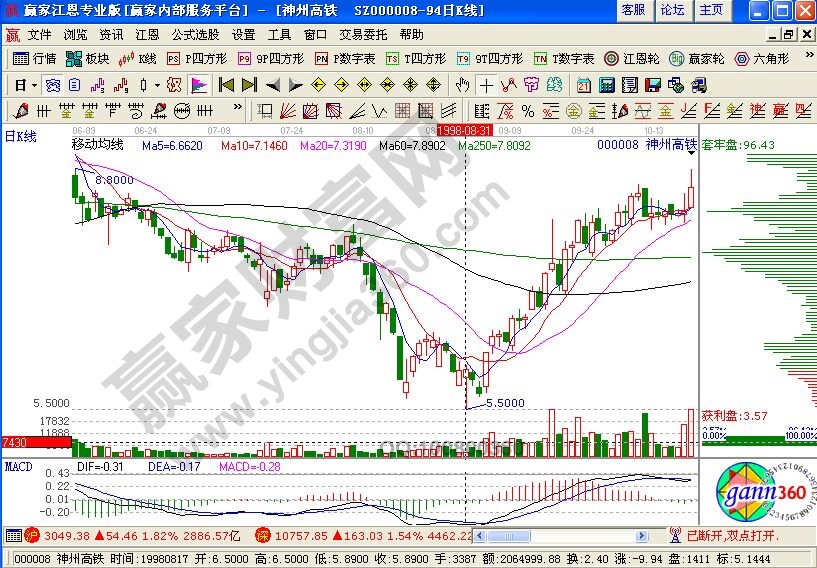Toggle the highlighted color-flag chart button
Screen dimensions: 817x568
point(198,84)
